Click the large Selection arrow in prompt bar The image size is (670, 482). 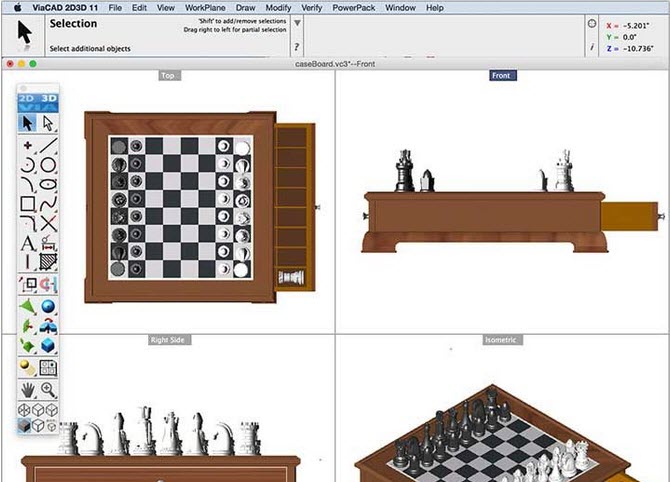click(24, 33)
